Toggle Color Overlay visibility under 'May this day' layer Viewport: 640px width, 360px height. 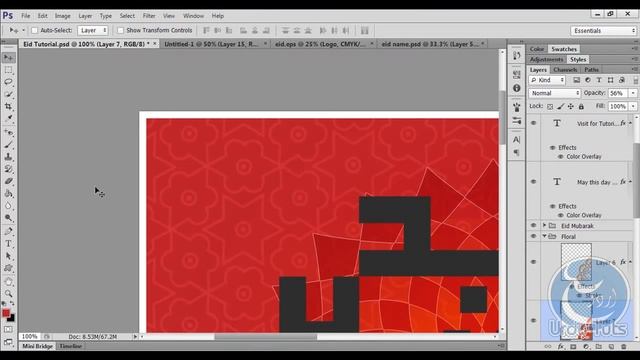pos(560,215)
